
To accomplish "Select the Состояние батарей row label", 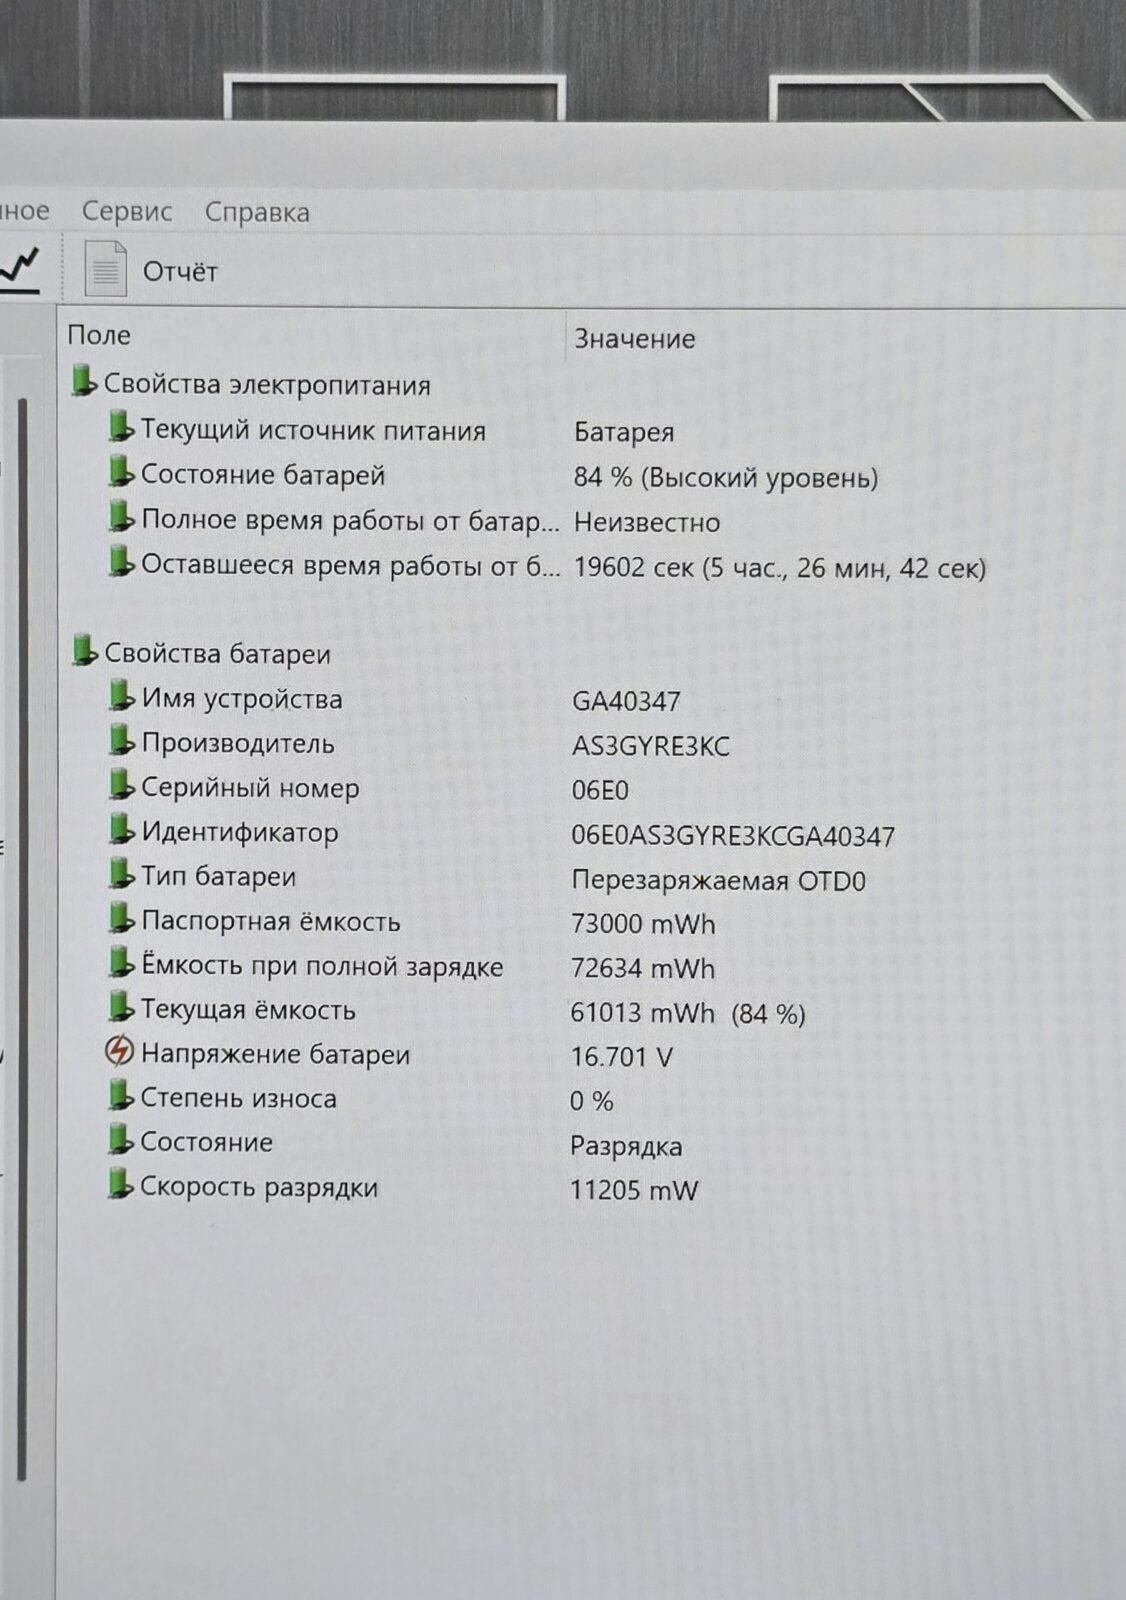I will click(263, 475).
